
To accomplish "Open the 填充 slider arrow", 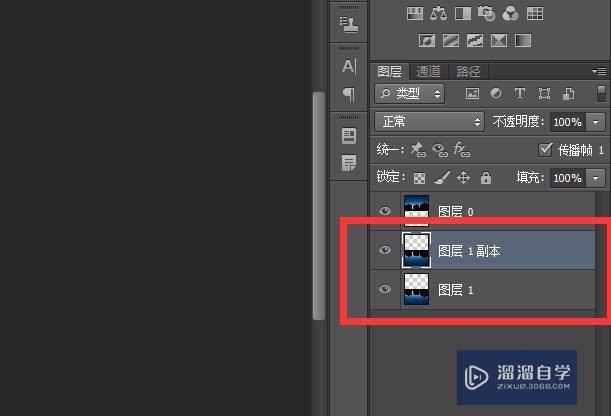I will coord(596,178).
